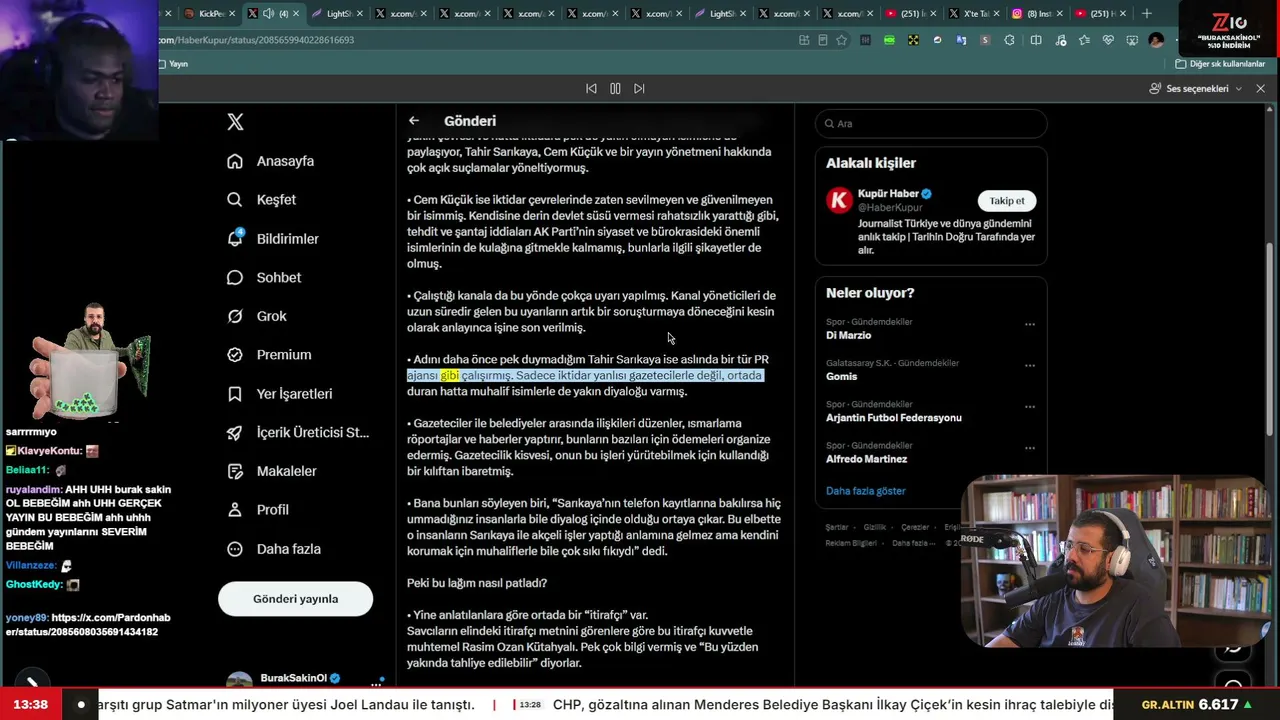Image resolution: width=1280 pixels, height=720 pixels.
Task: Open the browser split screen icon
Action: pyautogui.click(x=1036, y=40)
